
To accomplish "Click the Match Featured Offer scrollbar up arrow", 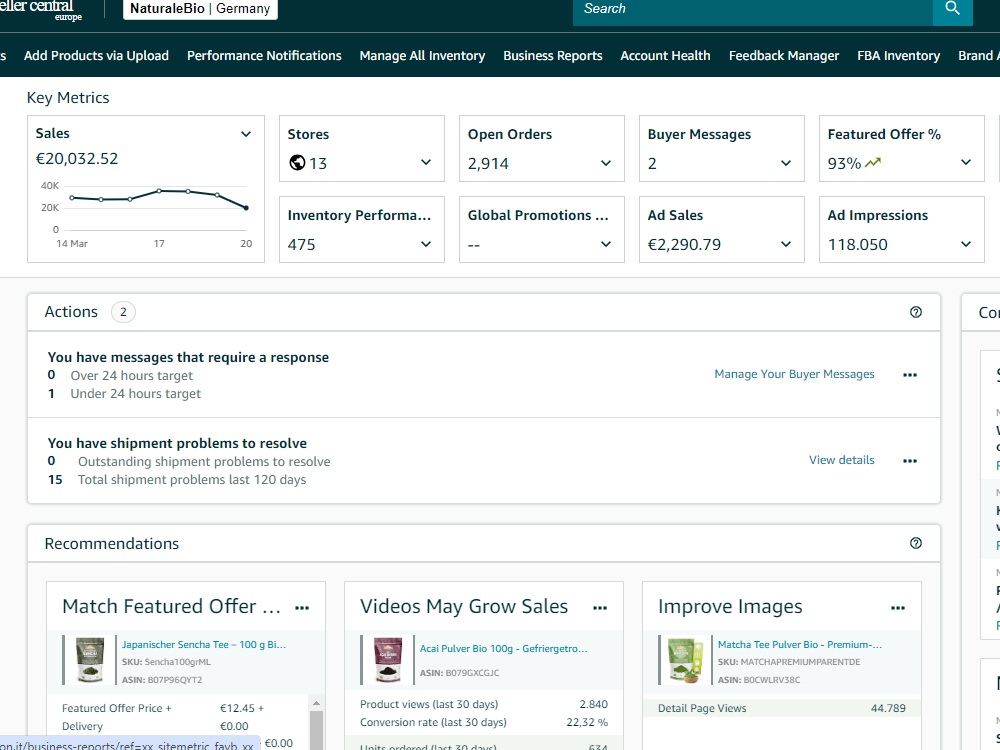I will click(316, 703).
